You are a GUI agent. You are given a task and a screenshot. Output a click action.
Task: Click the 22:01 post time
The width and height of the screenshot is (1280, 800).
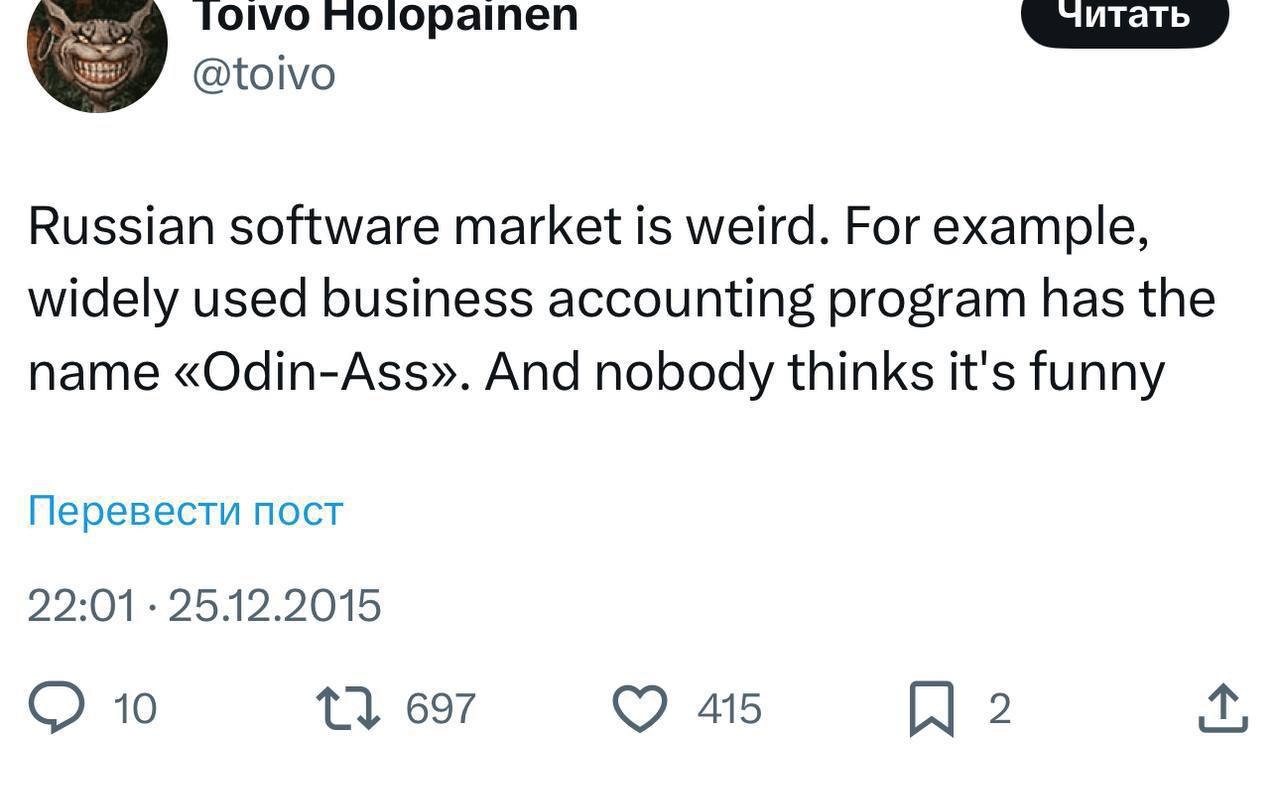(80, 606)
